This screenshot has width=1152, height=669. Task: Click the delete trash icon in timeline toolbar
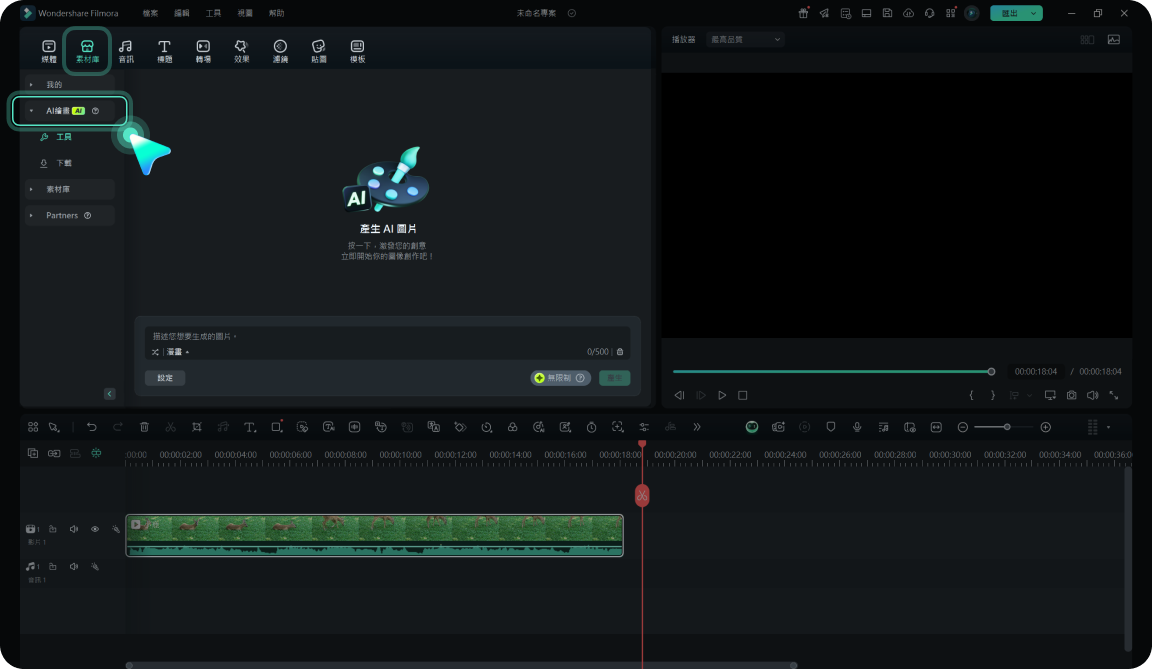[x=144, y=427]
